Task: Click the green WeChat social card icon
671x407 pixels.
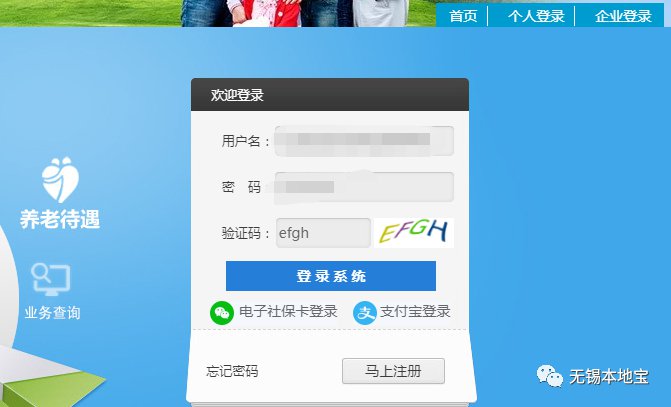Action: [x=222, y=313]
